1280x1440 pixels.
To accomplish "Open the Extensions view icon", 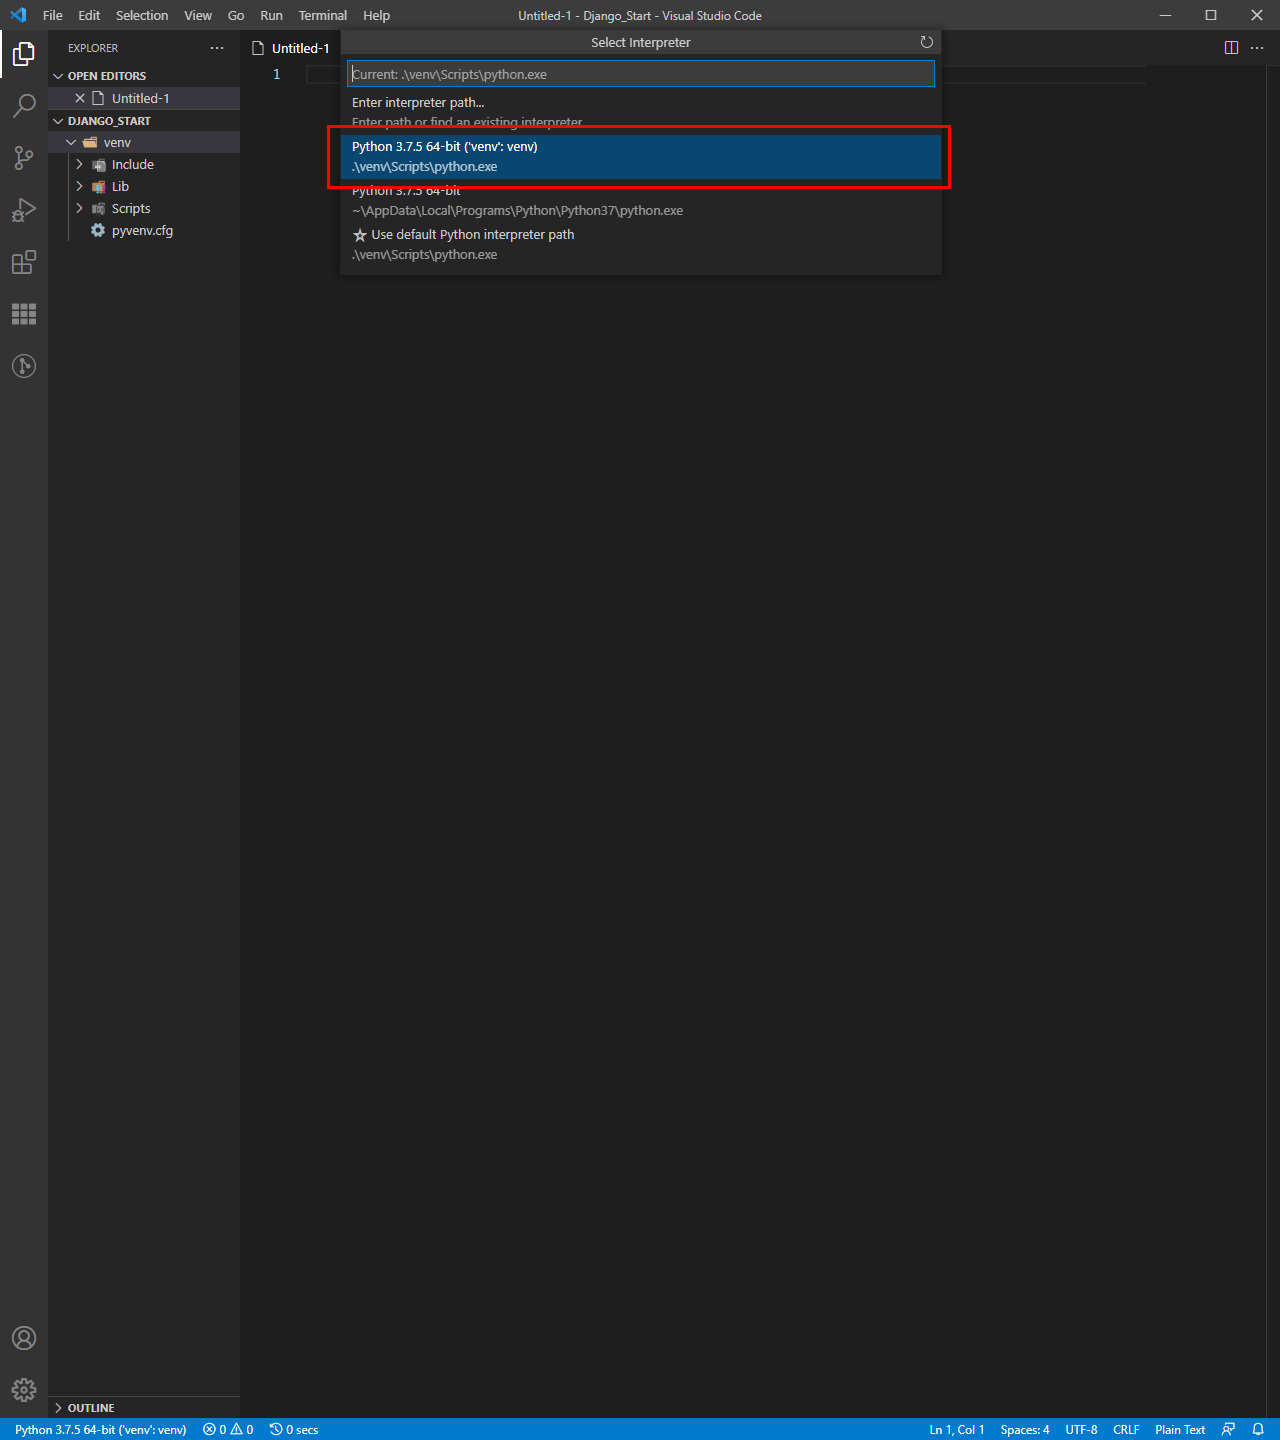I will tap(24, 262).
